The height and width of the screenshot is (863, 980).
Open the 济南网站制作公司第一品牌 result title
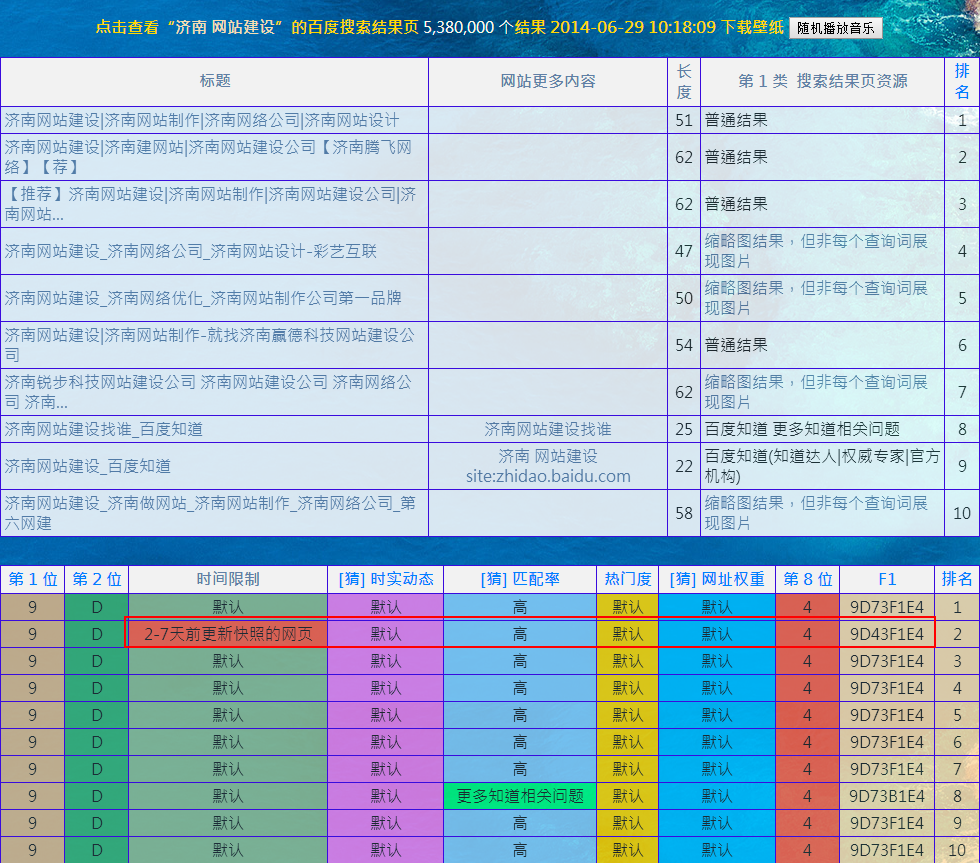click(202, 298)
